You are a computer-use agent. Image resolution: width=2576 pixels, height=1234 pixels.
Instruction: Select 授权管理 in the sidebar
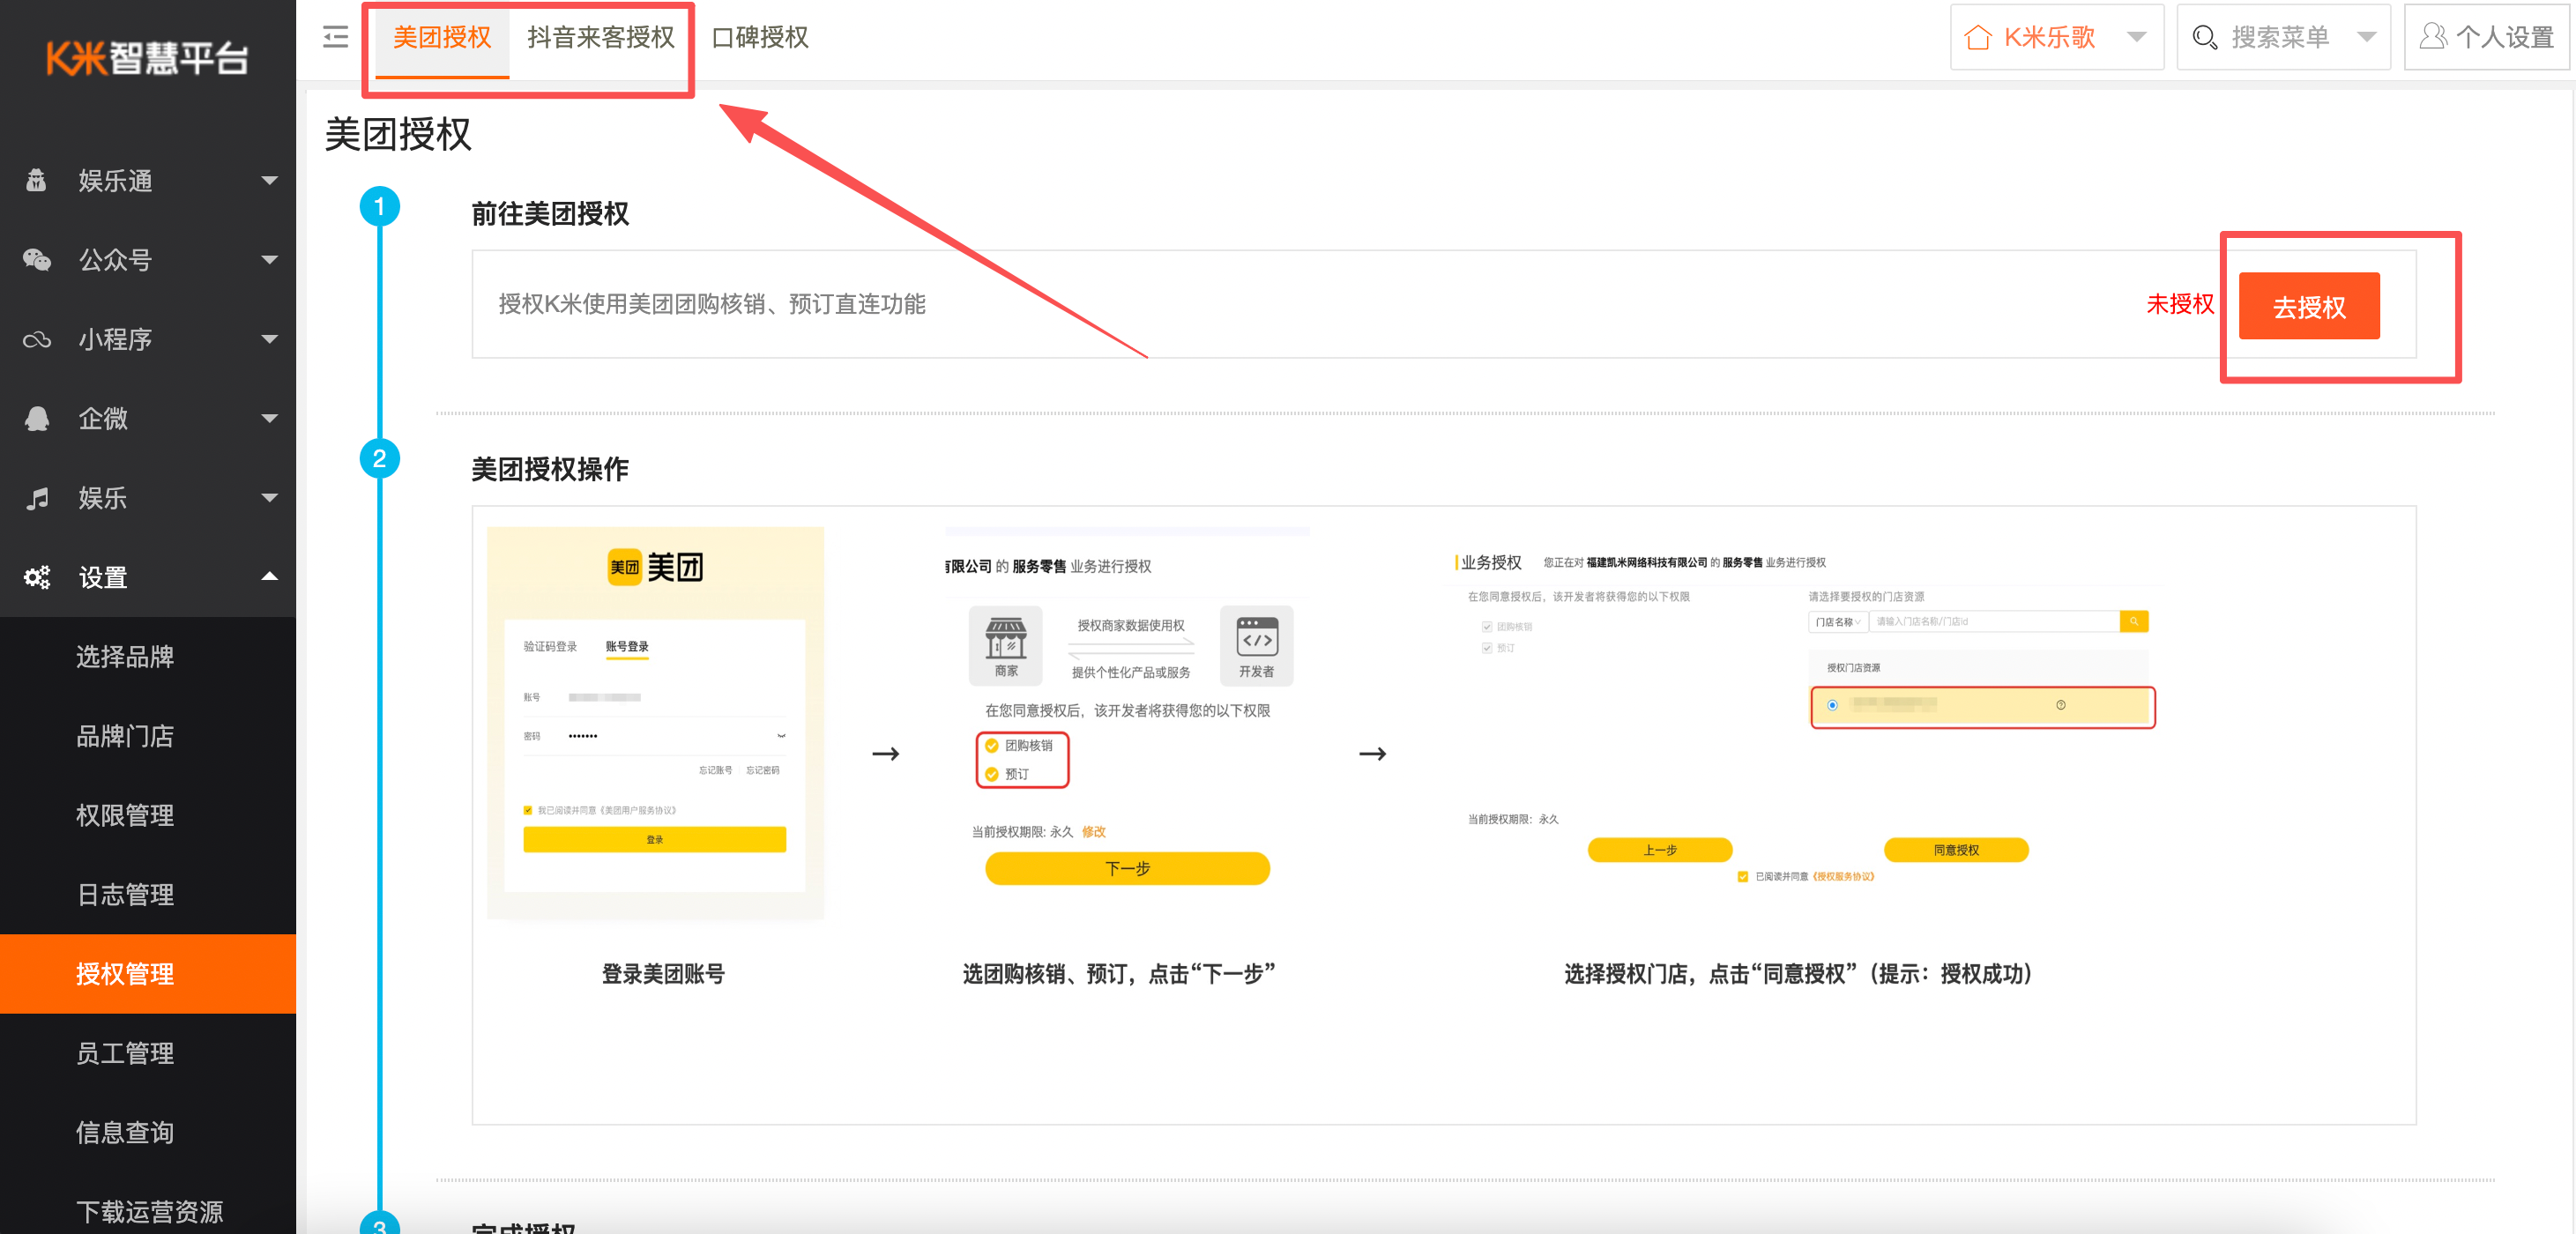[x=148, y=973]
